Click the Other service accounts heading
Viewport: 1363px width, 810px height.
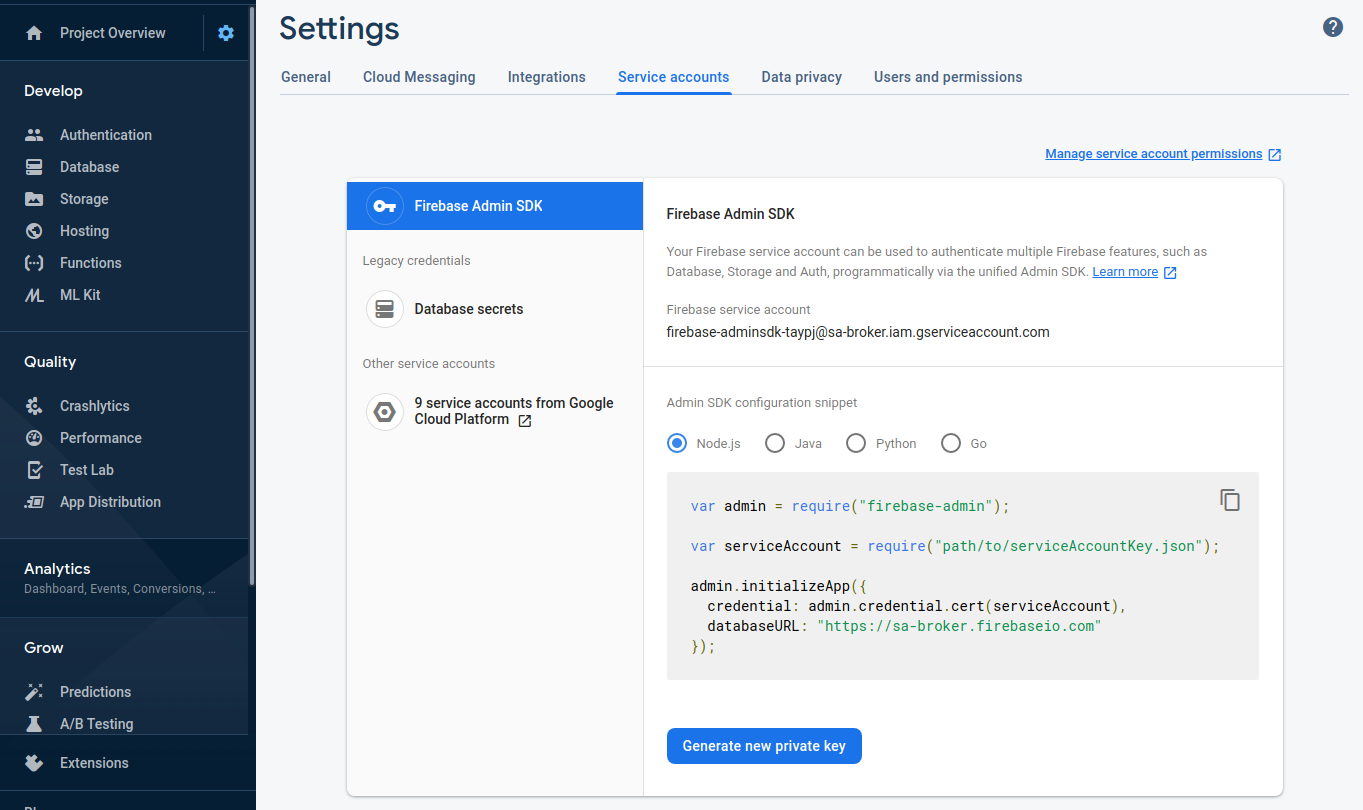429,364
